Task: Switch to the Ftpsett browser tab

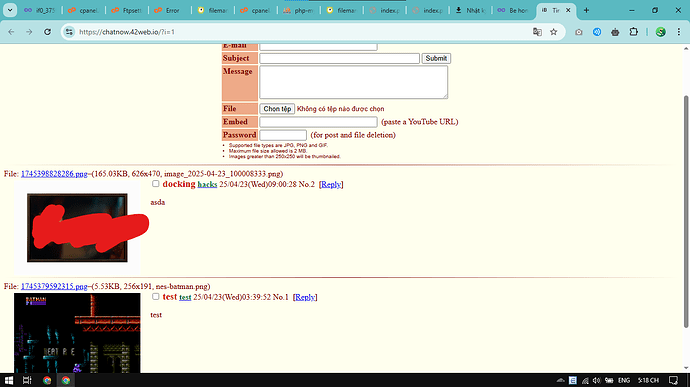Action: (x=127, y=10)
